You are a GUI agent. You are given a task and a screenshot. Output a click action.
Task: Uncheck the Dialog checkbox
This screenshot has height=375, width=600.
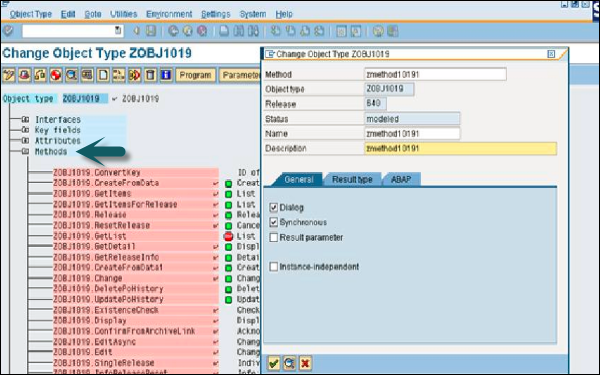click(274, 207)
